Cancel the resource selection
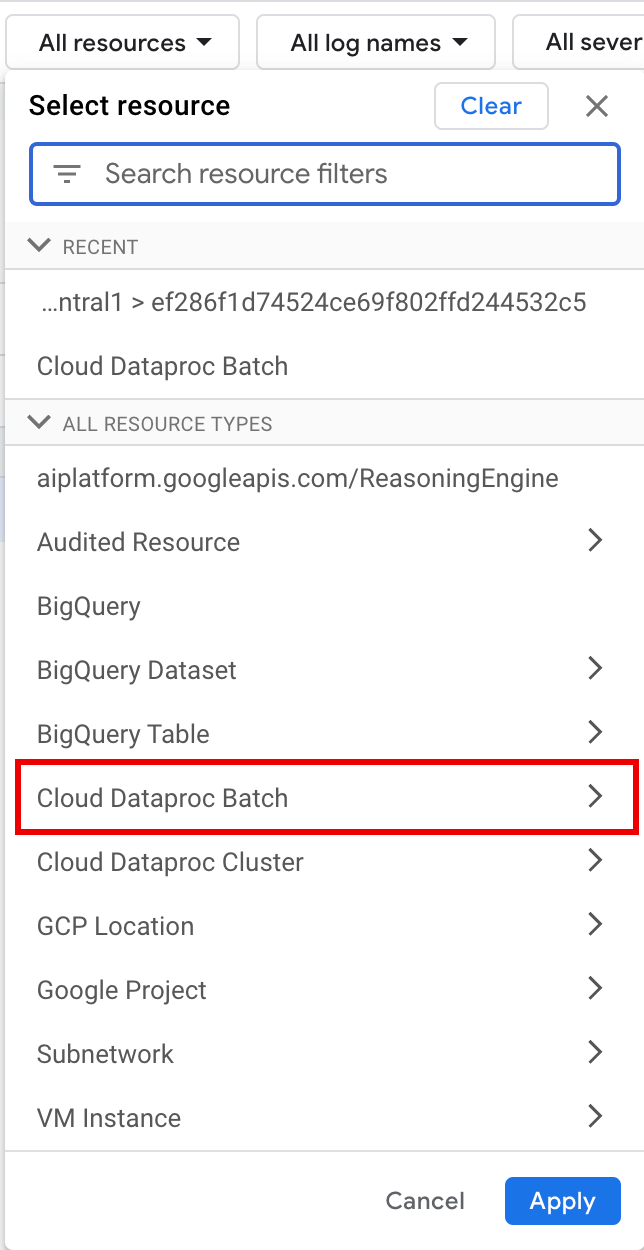This screenshot has height=1250, width=644. pos(425,1201)
